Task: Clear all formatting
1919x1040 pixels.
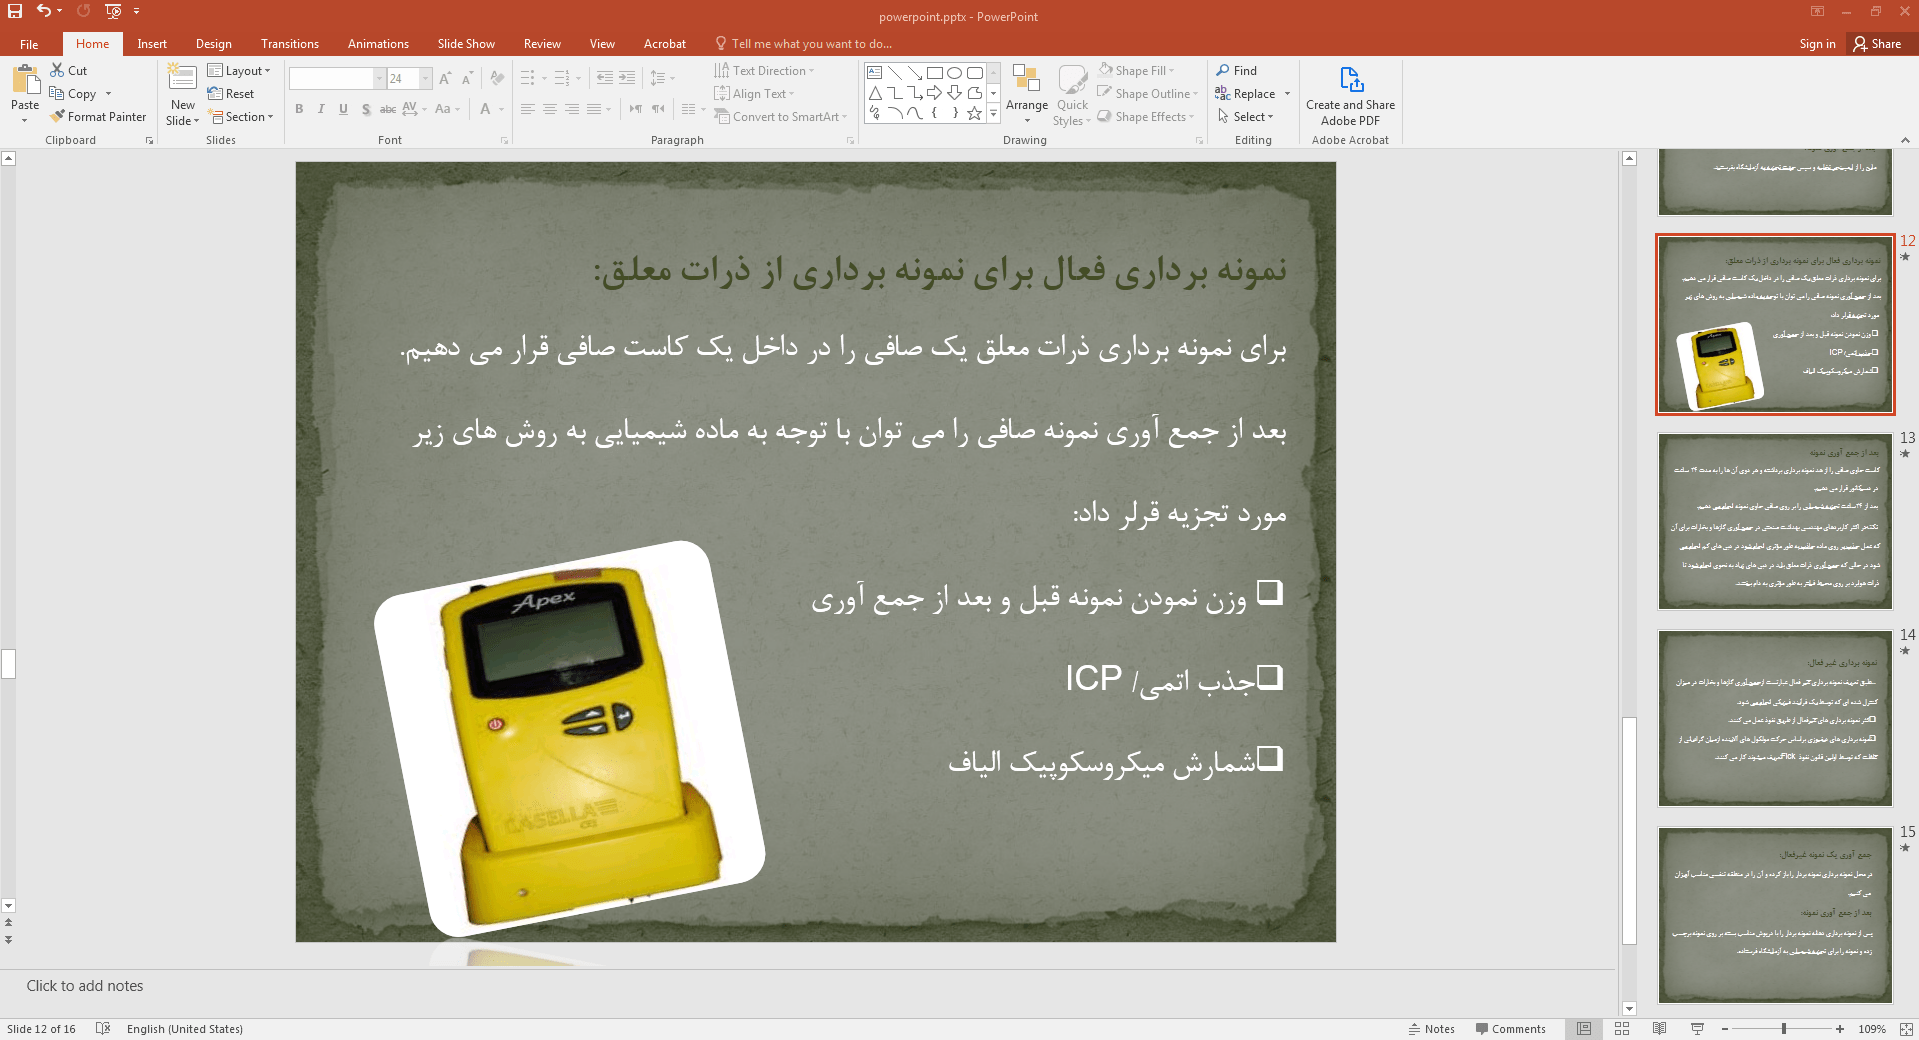Action: click(x=498, y=78)
